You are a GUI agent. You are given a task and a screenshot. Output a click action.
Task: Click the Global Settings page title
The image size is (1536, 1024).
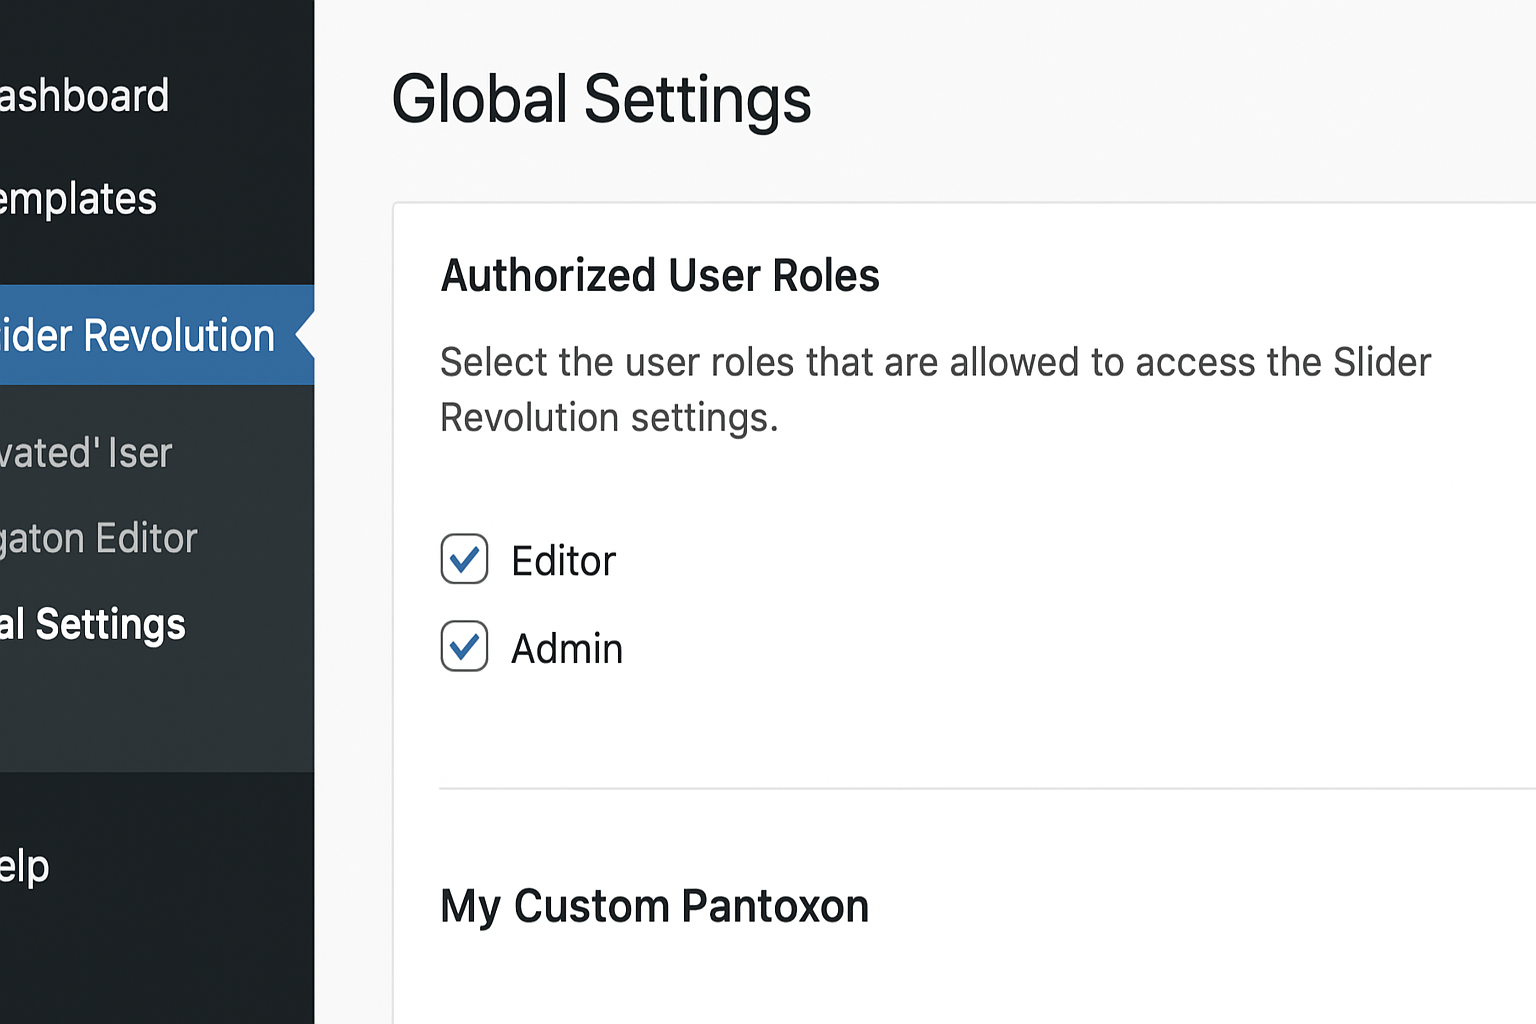(x=601, y=99)
